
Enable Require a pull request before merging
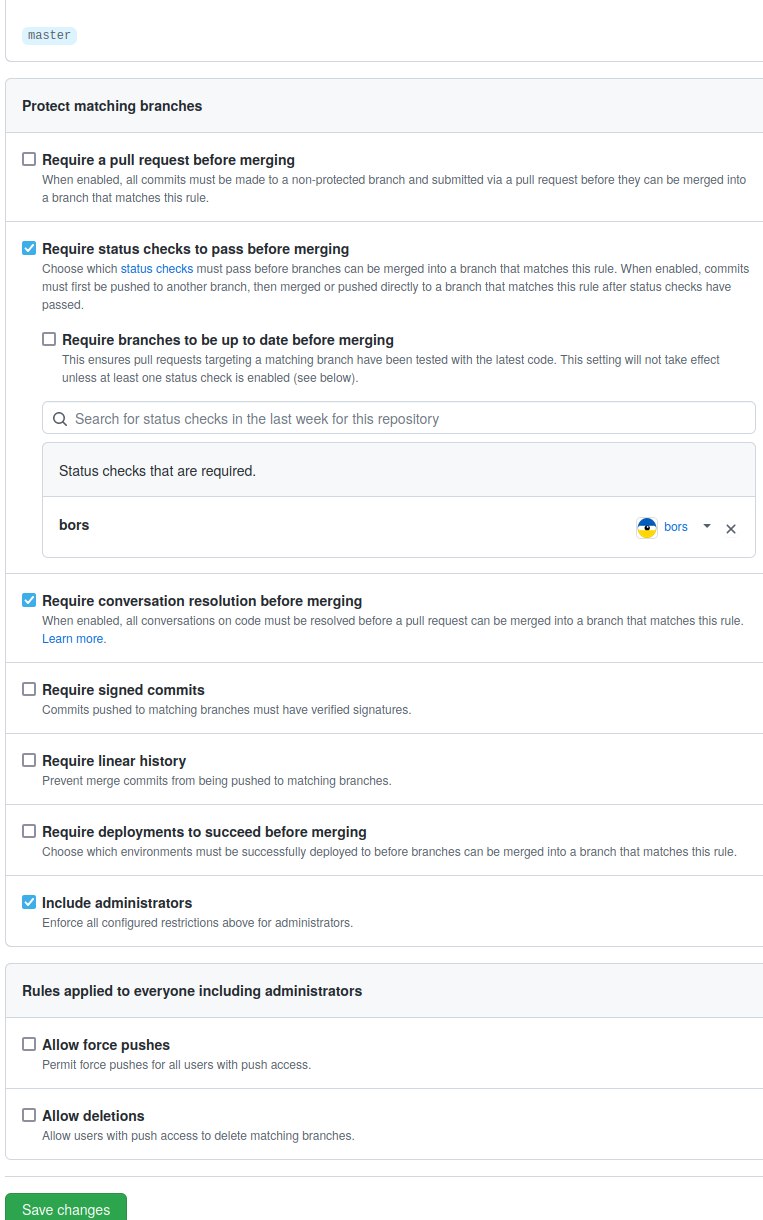pos(29,159)
